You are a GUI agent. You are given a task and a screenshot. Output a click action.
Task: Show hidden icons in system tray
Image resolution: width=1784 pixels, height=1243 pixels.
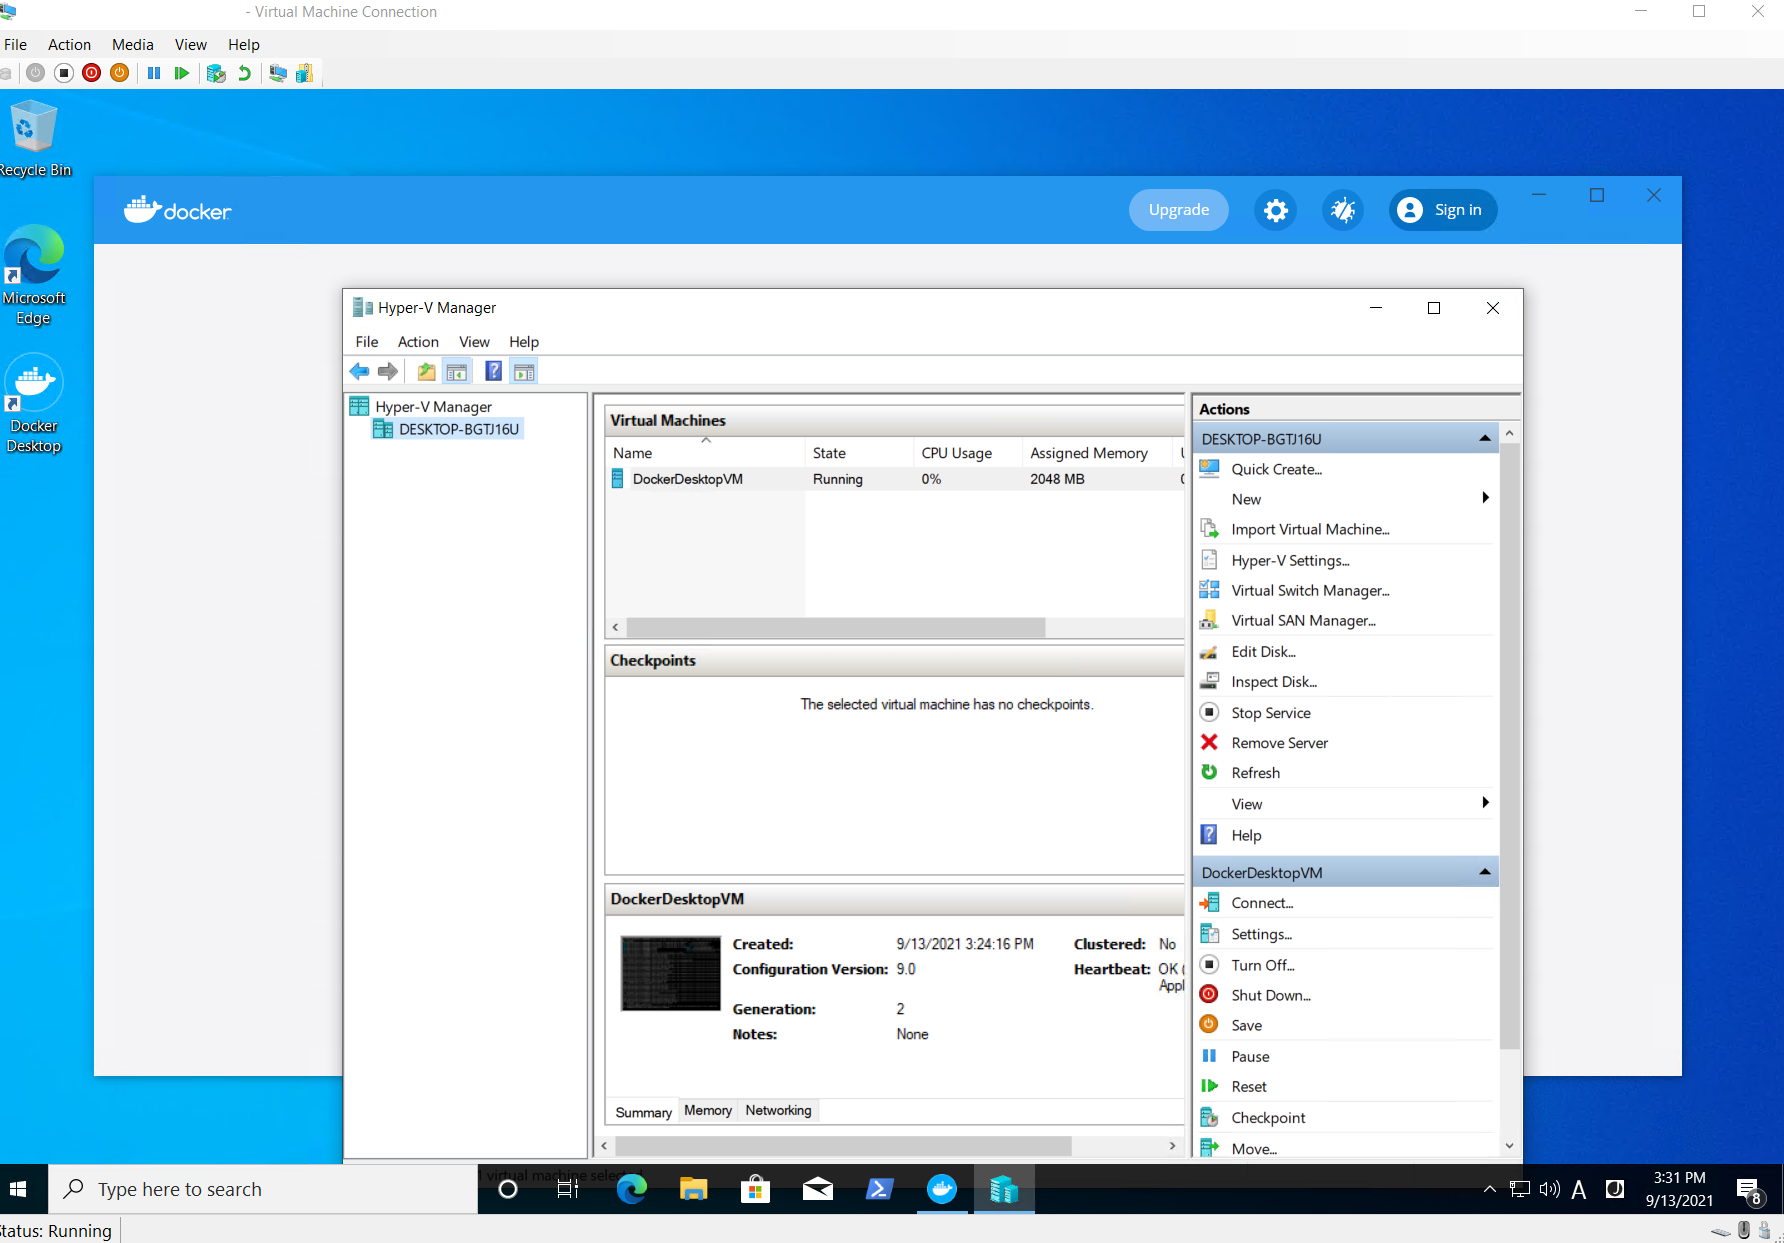pos(1490,1189)
